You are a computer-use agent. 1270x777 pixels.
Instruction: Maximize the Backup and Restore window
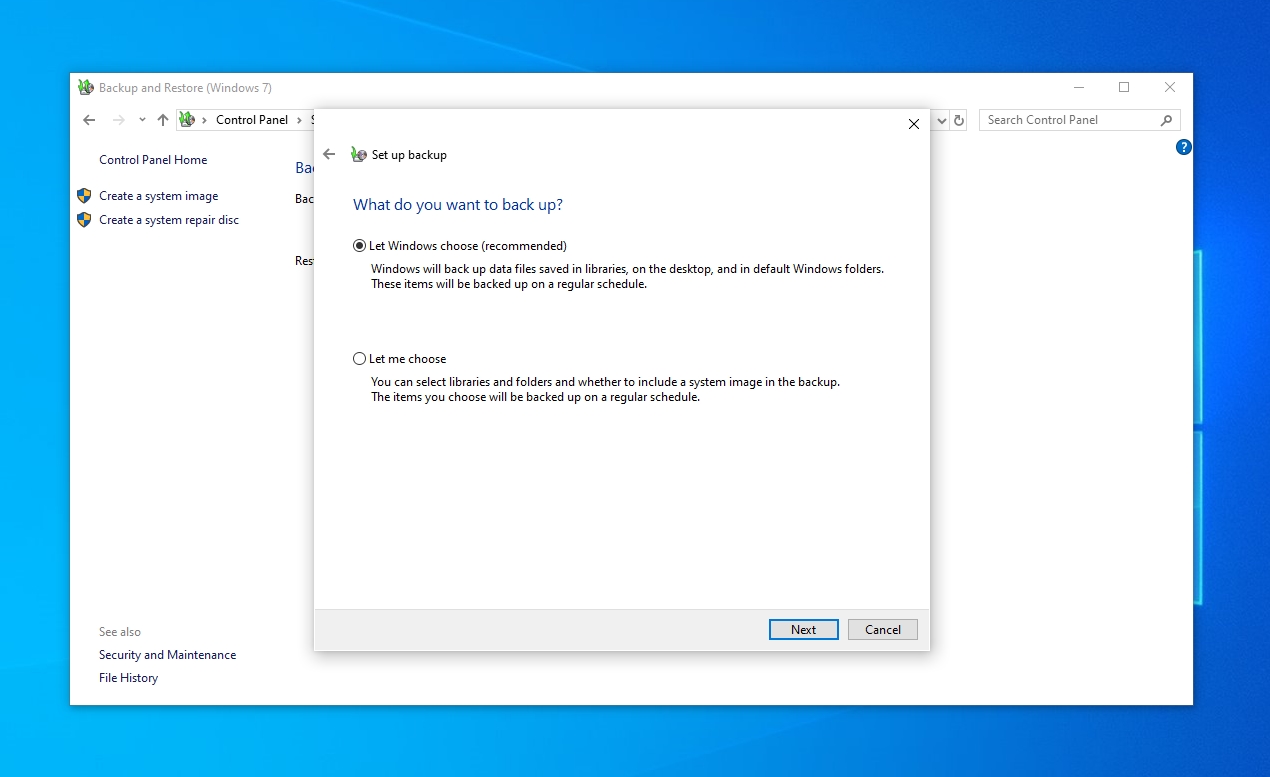pyautogui.click(x=1124, y=88)
